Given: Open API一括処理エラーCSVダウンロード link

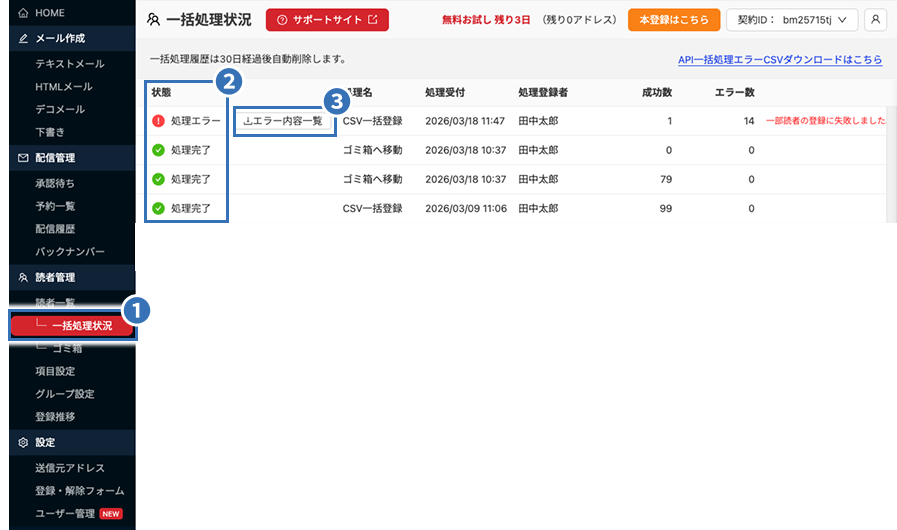Looking at the screenshot, I should coord(780,60).
